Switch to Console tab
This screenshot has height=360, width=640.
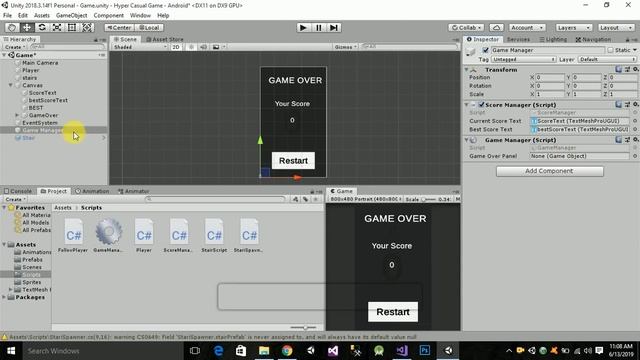coord(18,191)
